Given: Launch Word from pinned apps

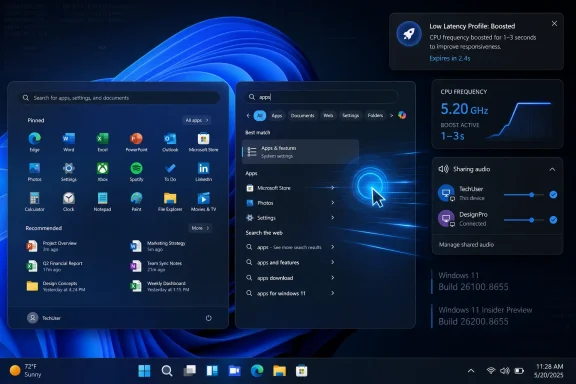Looking at the screenshot, I should coord(68,139).
